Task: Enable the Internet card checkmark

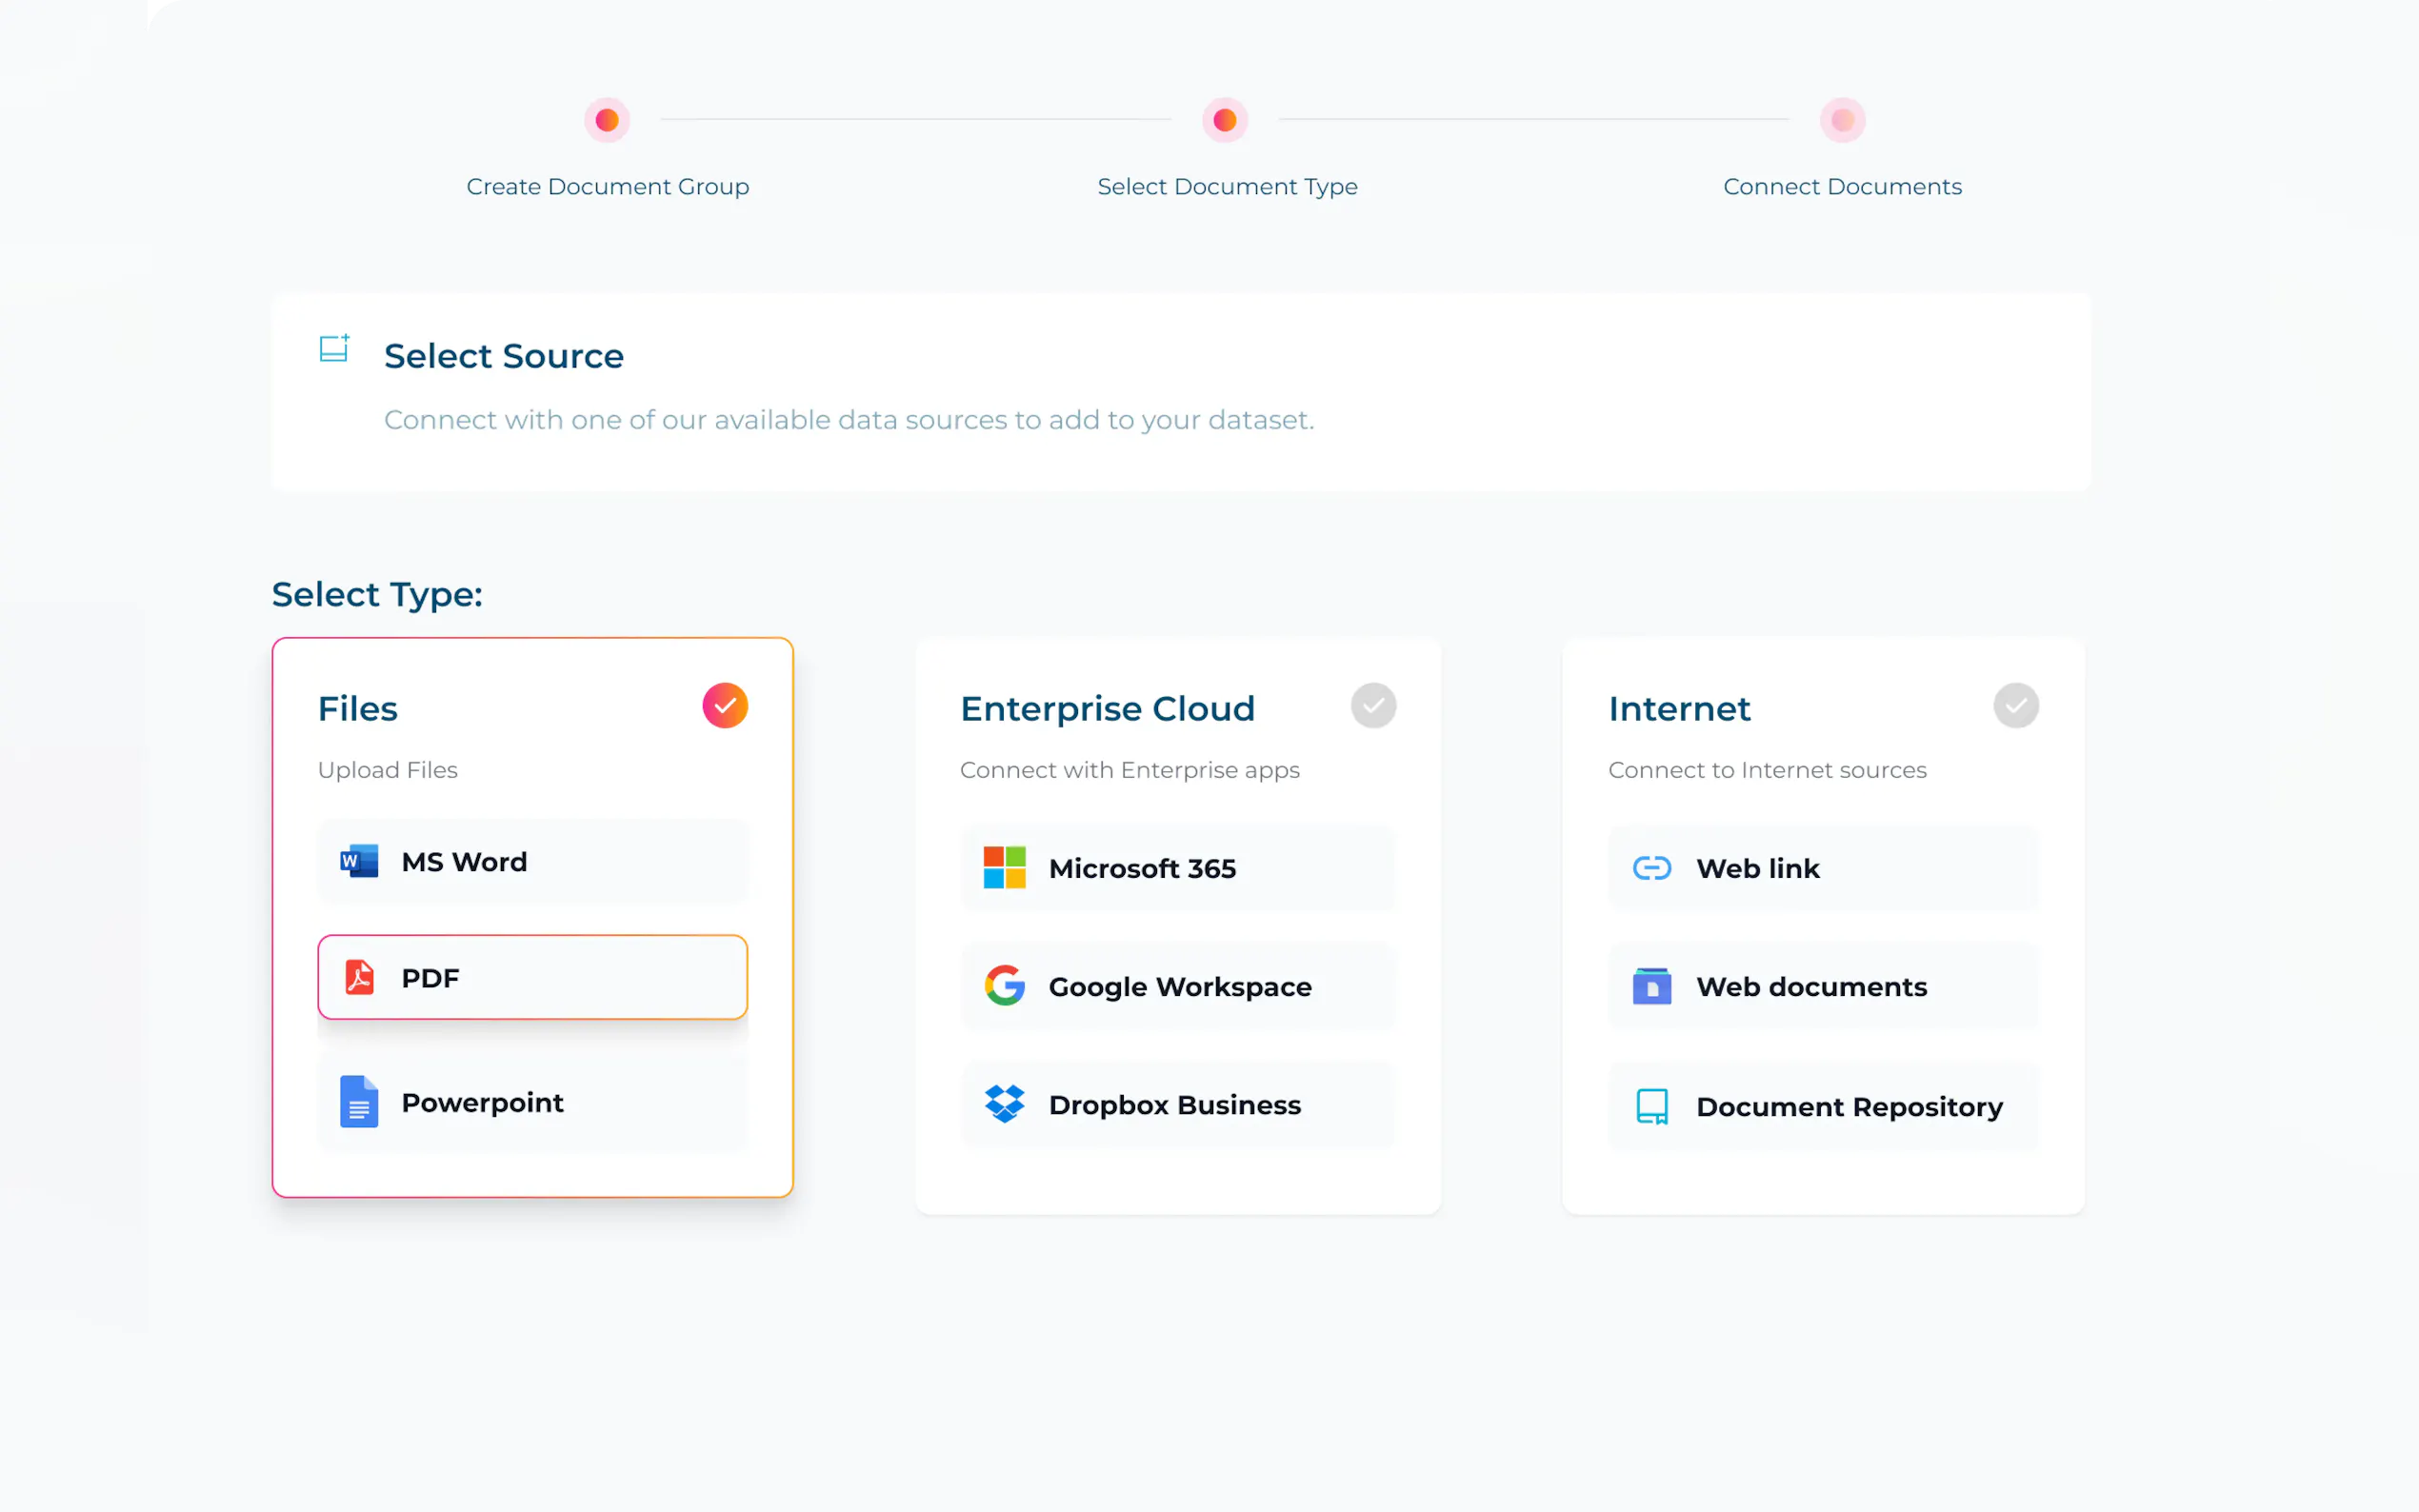Action: pyautogui.click(x=2015, y=706)
